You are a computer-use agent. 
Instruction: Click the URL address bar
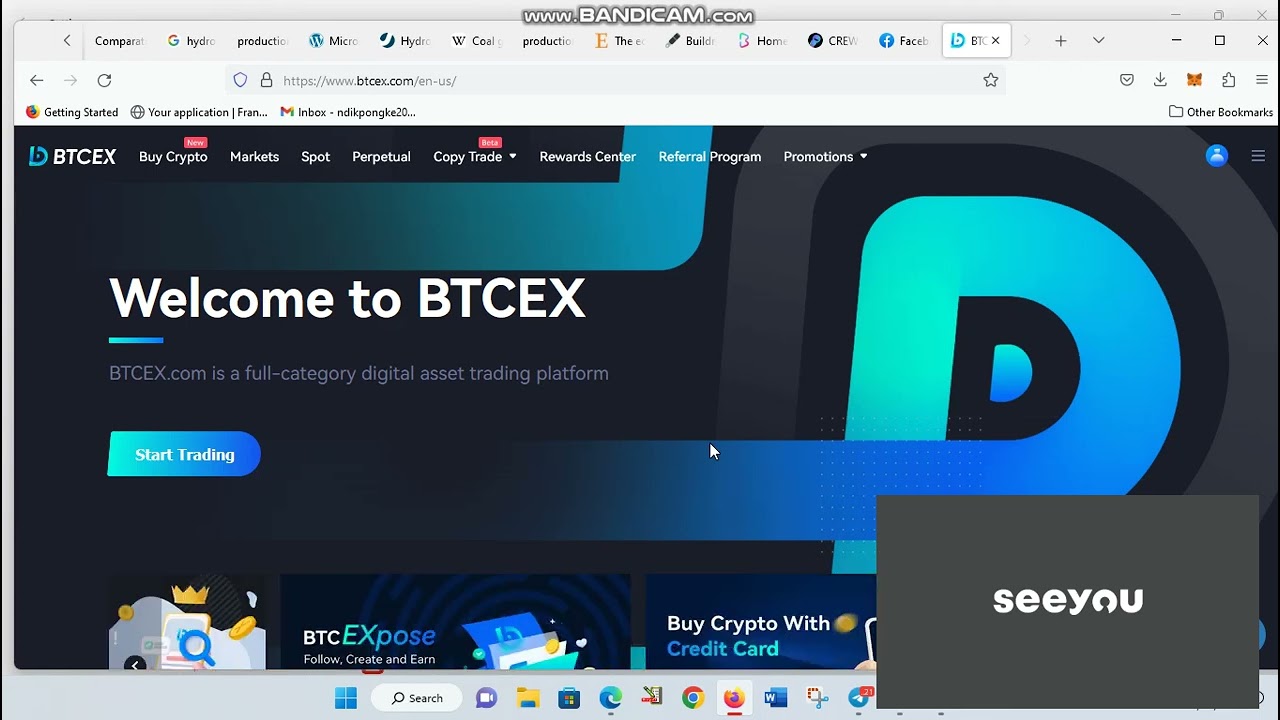(615, 80)
